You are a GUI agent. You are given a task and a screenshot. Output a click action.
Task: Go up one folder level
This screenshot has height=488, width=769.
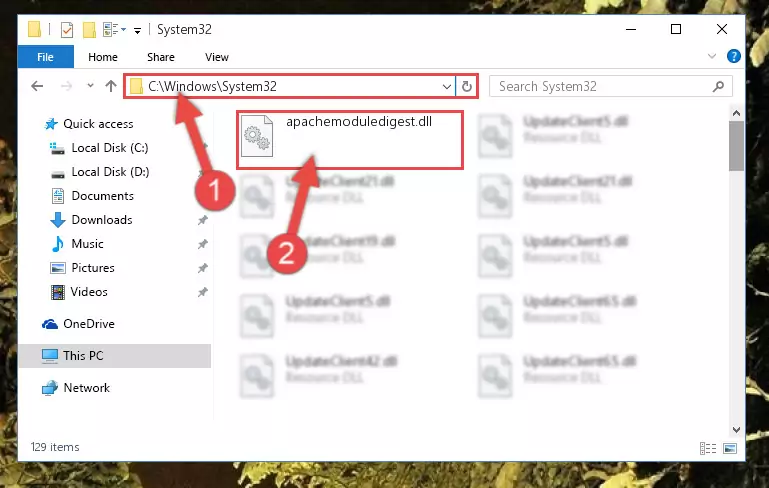point(111,86)
